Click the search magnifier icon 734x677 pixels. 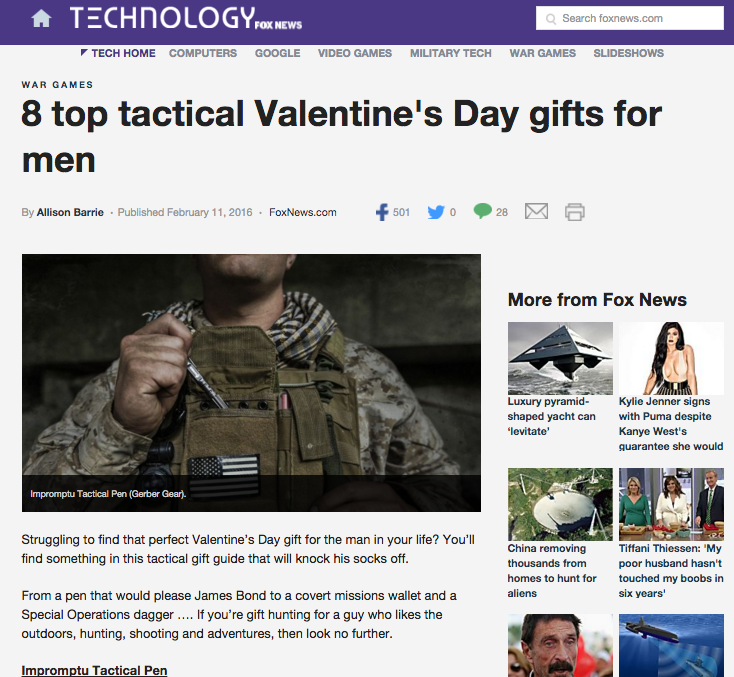coord(551,19)
